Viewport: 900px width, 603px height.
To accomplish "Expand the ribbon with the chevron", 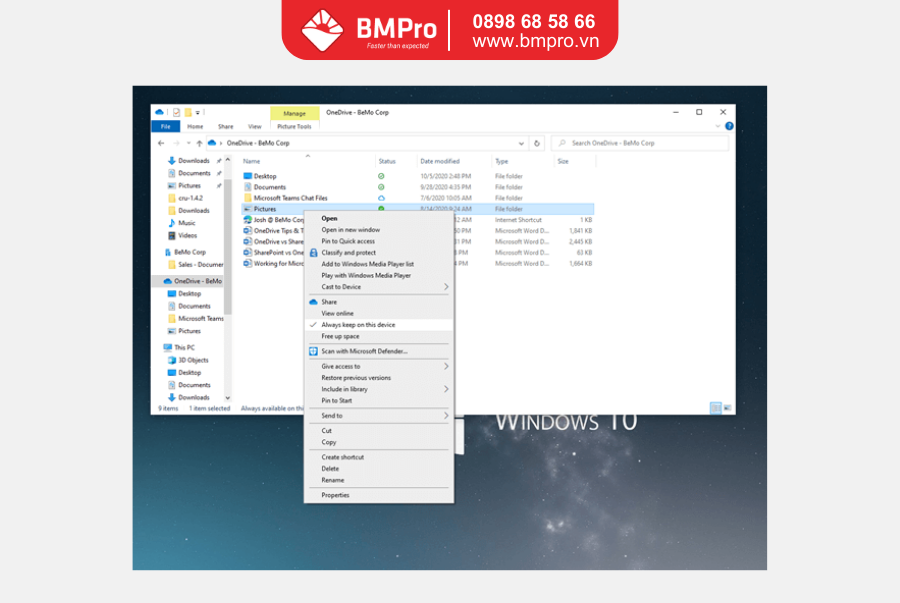I will (717, 126).
